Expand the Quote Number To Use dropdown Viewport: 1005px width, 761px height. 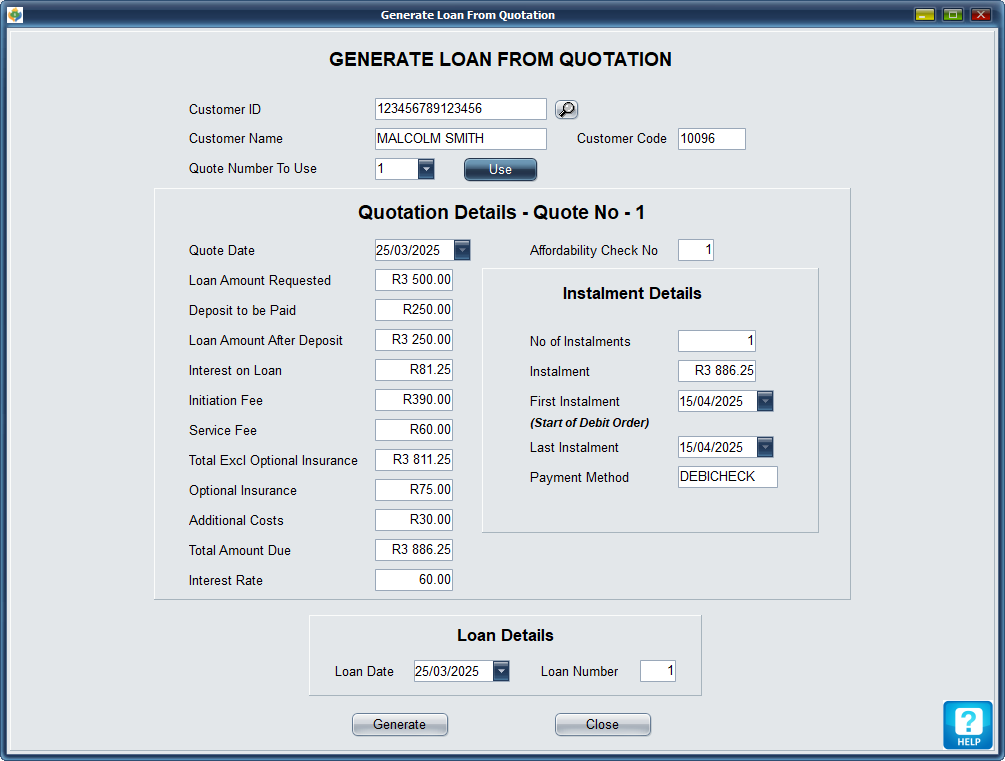426,169
